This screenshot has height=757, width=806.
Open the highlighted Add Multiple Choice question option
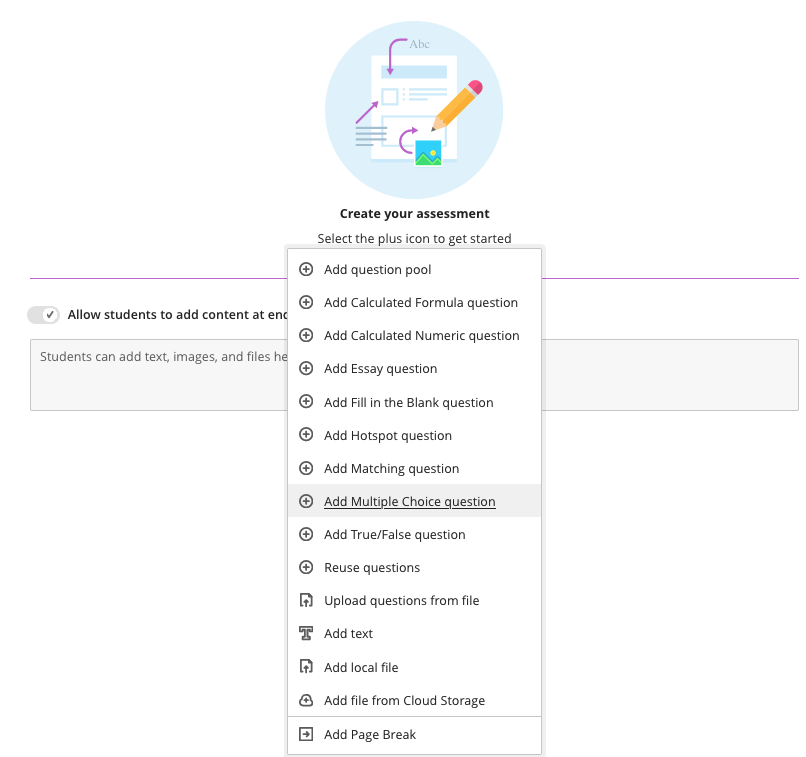point(411,501)
